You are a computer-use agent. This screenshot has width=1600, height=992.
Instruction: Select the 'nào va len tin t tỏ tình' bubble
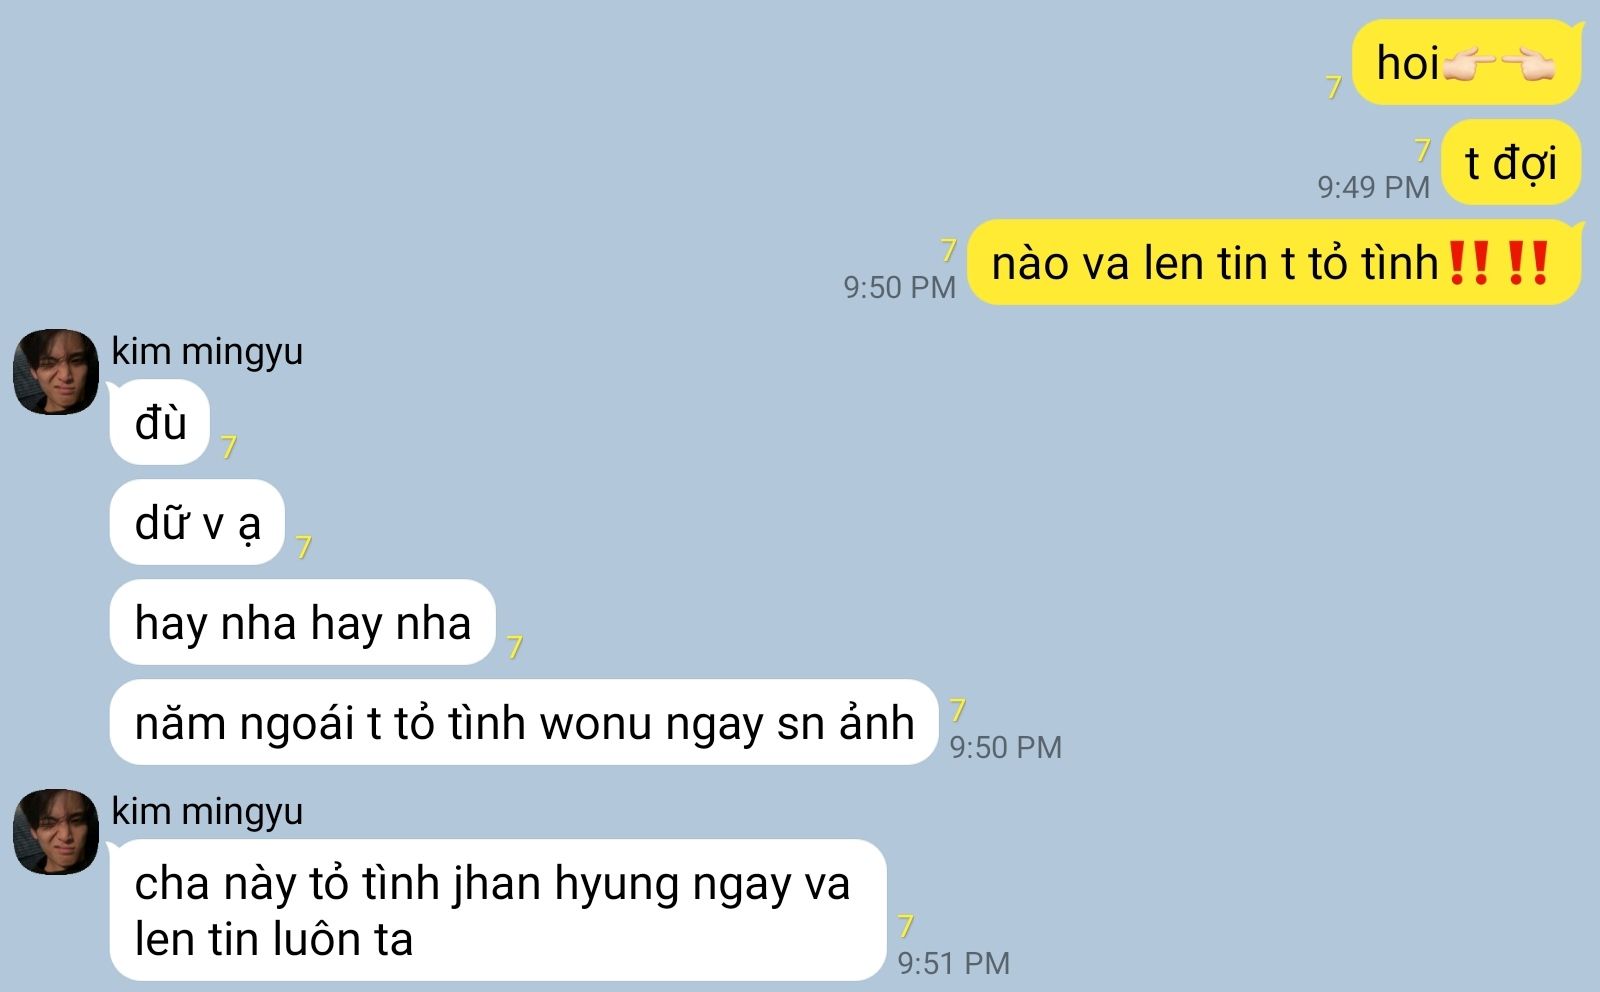click(1274, 262)
